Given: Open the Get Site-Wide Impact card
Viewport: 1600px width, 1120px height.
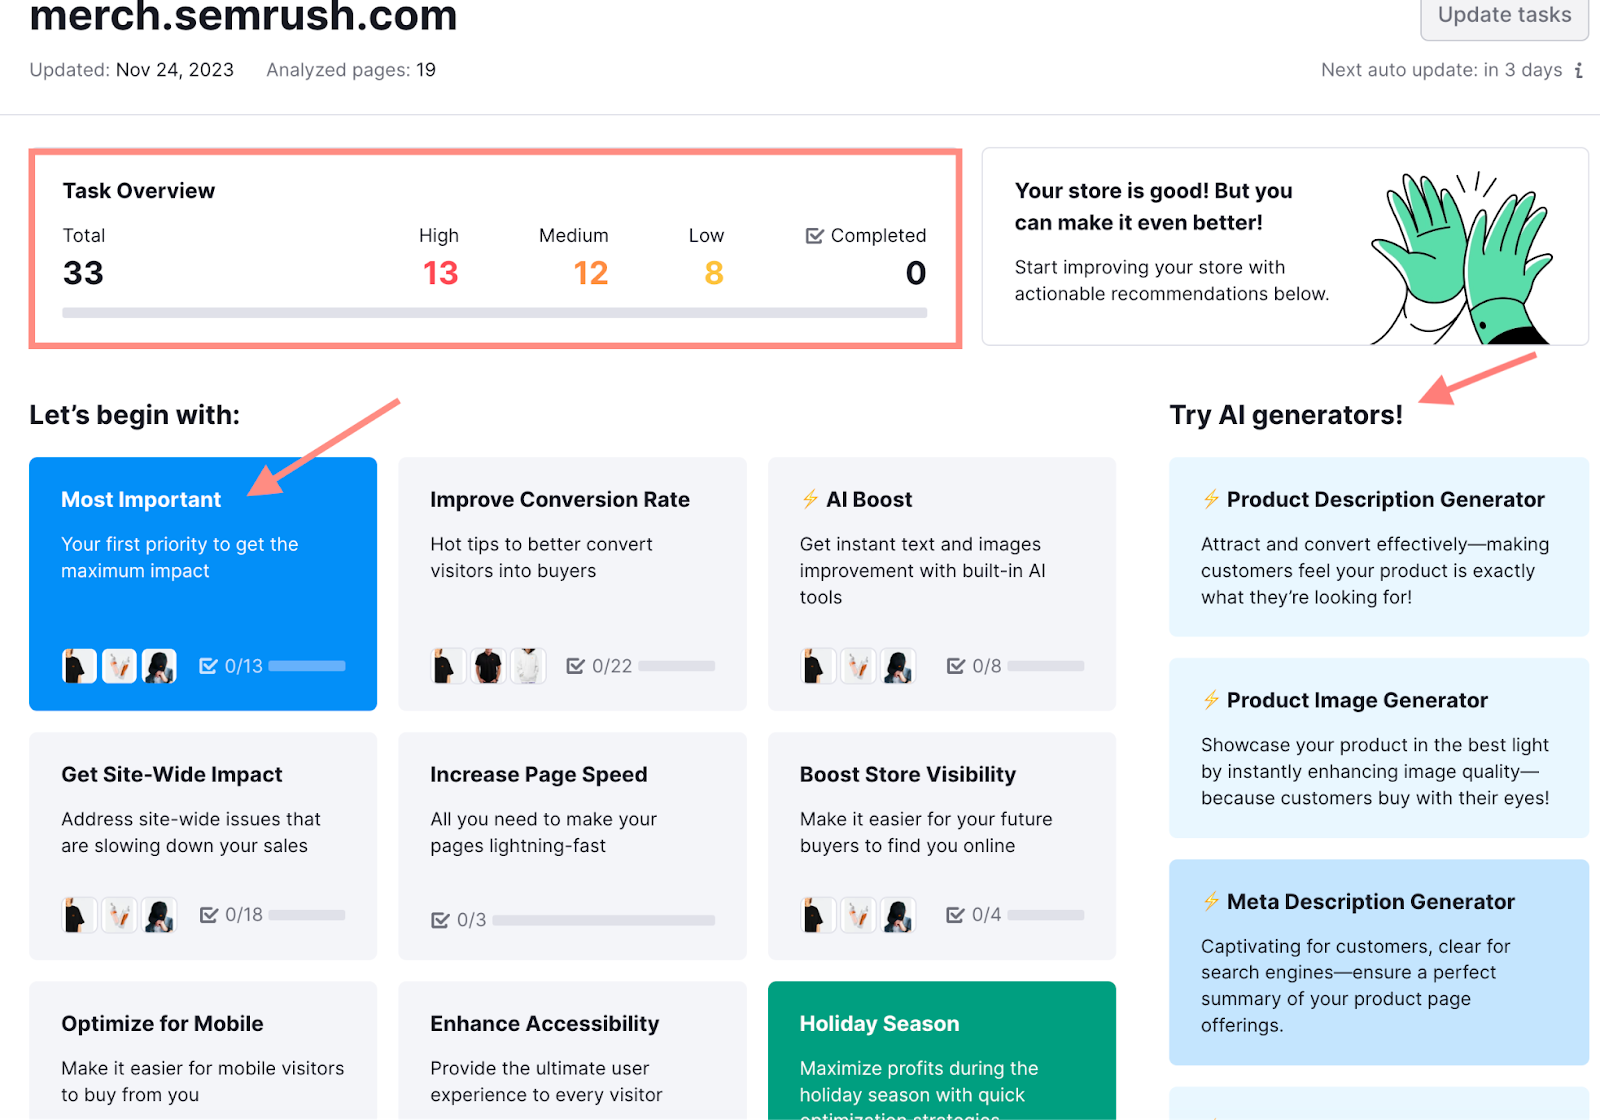Looking at the screenshot, I should click(x=203, y=845).
